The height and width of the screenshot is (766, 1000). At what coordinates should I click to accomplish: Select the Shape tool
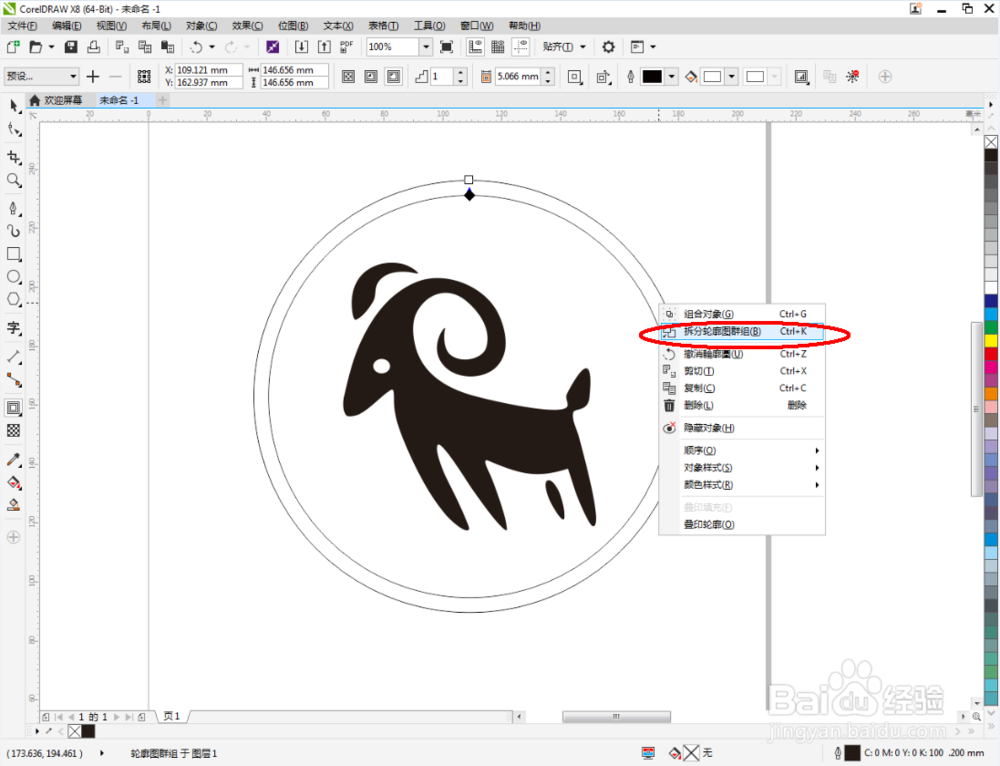coord(13,129)
